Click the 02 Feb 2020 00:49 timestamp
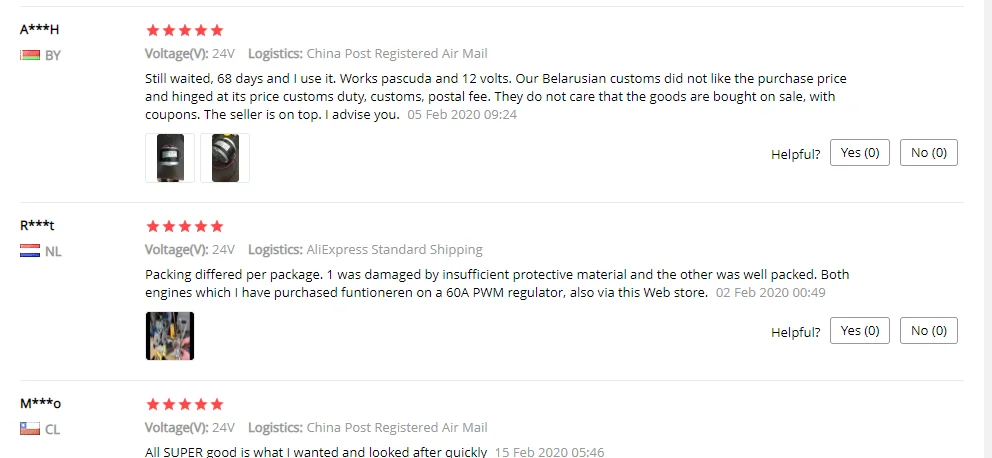This screenshot has height=458, width=992. (x=771, y=293)
